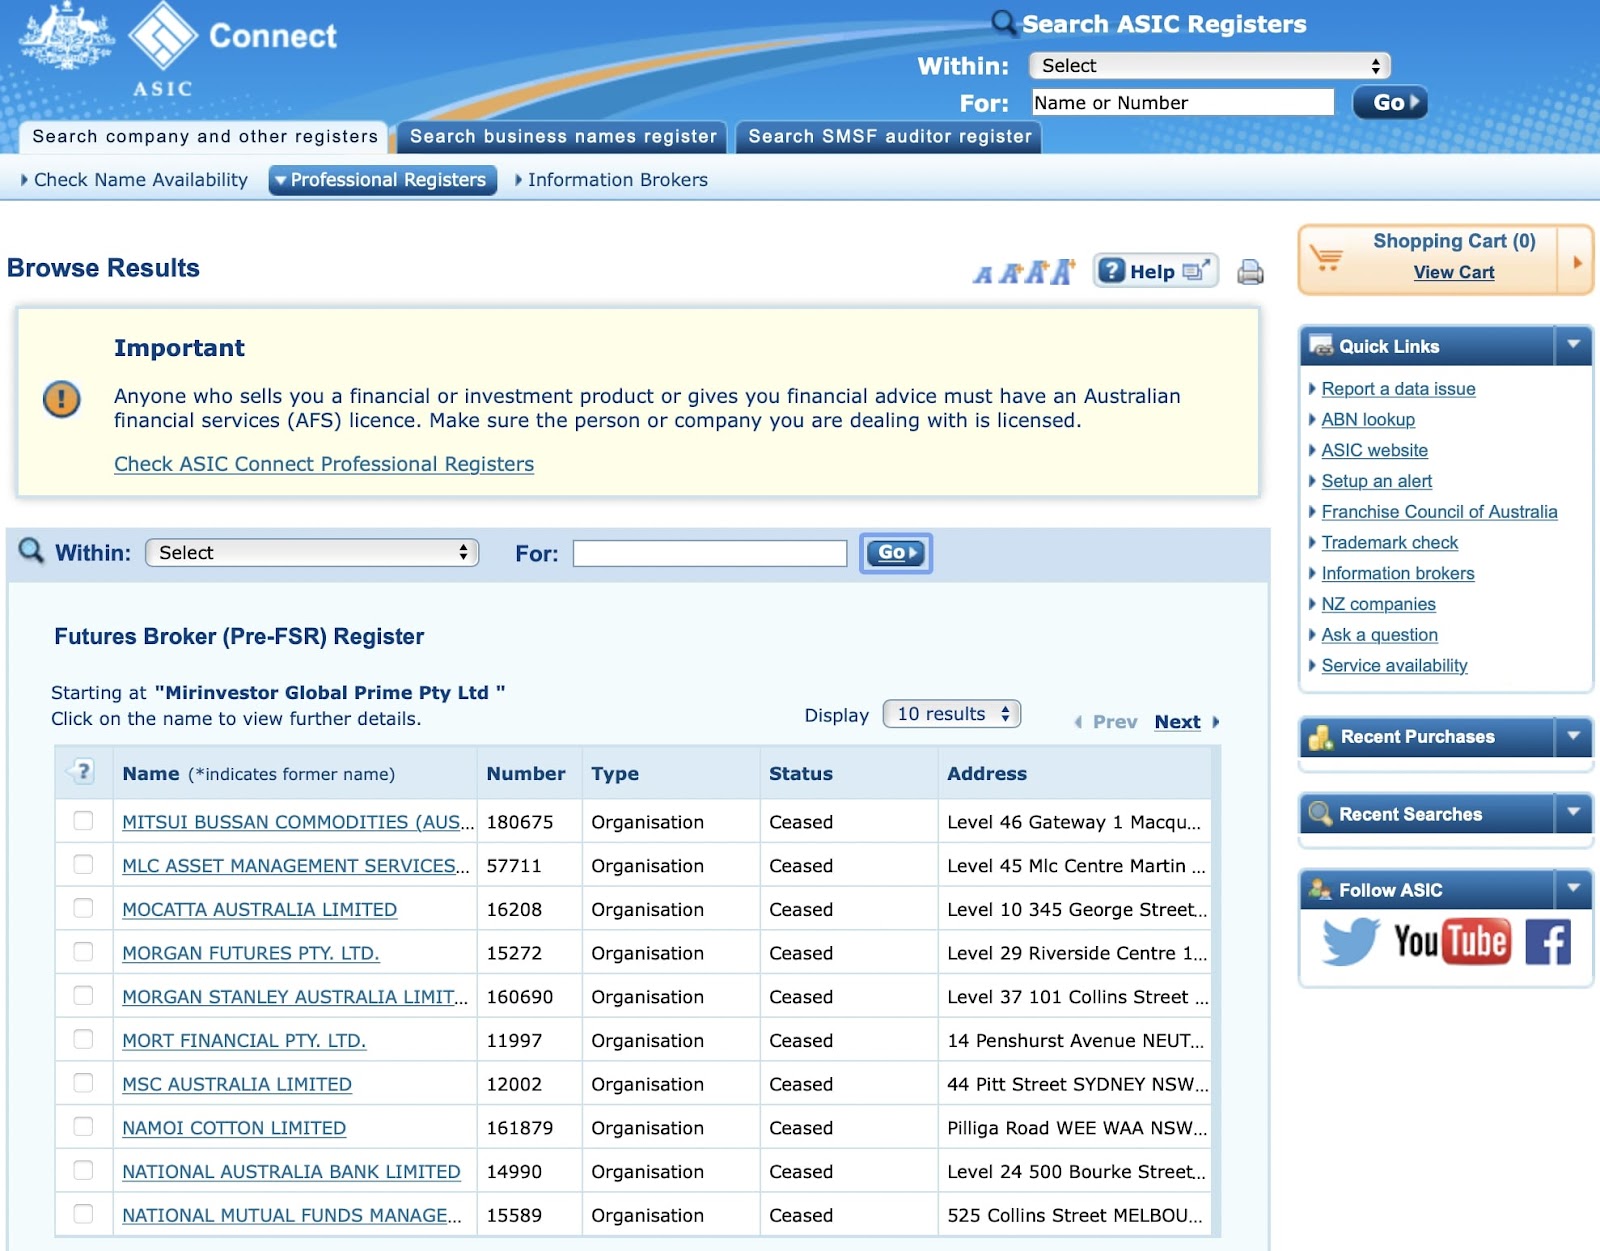Click the Recent Searches magnifier icon
The width and height of the screenshot is (1600, 1251).
(1320, 813)
